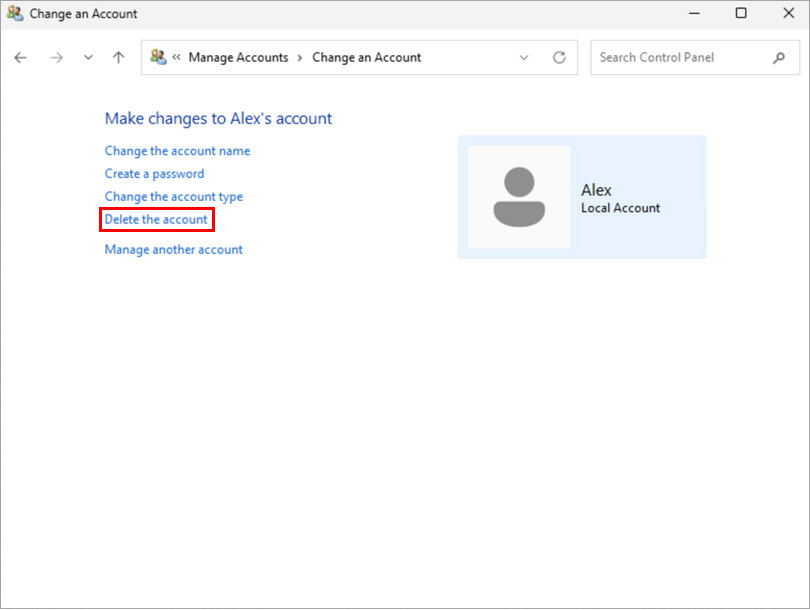This screenshot has height=610, width=810.
Task: Go up one level with Up arrow
Action: pos(118,58)
